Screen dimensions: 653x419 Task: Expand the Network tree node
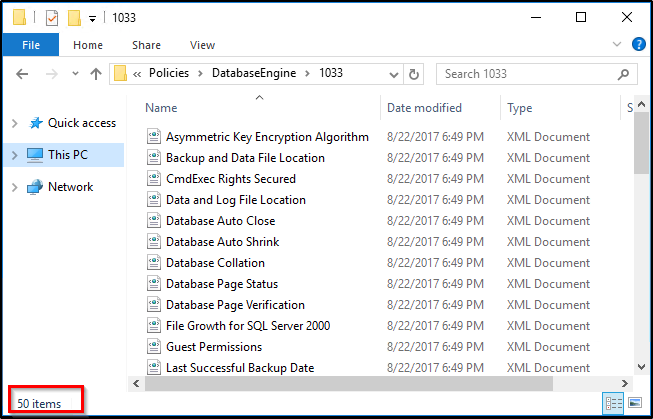tap(15, 187)
